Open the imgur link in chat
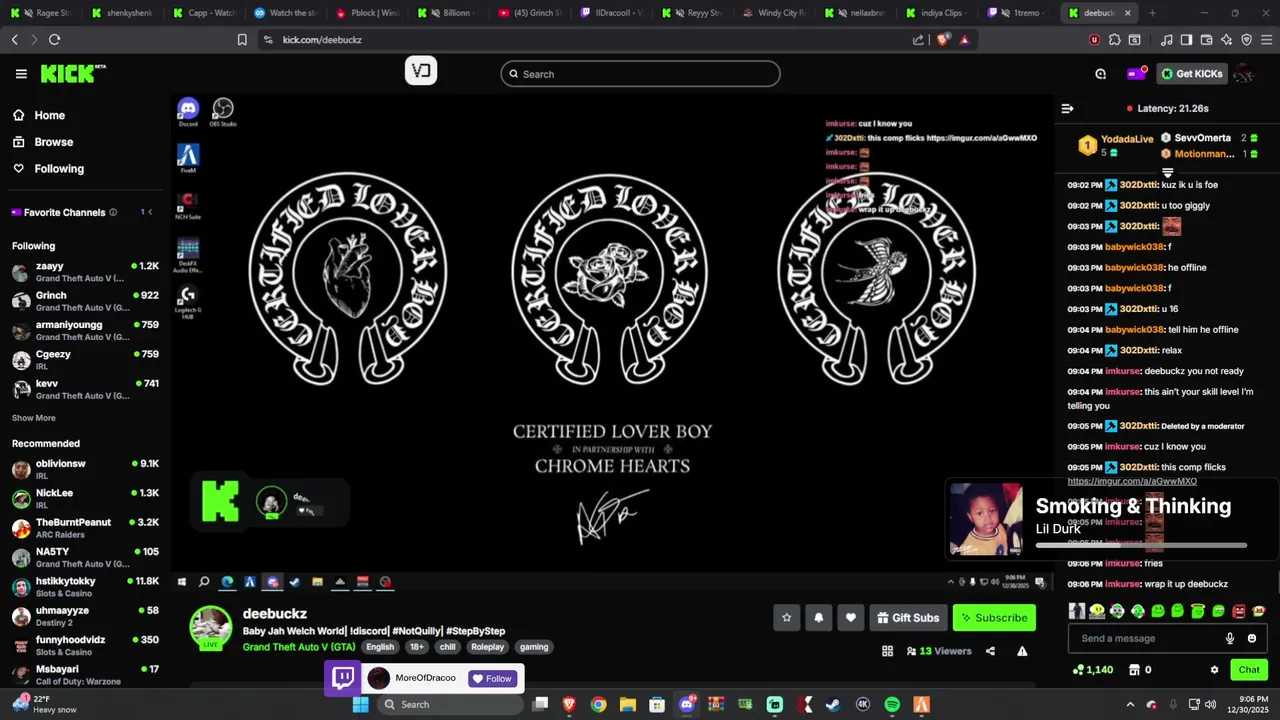This screenshot has width=1280, height=720. (x=1132, y=481)
